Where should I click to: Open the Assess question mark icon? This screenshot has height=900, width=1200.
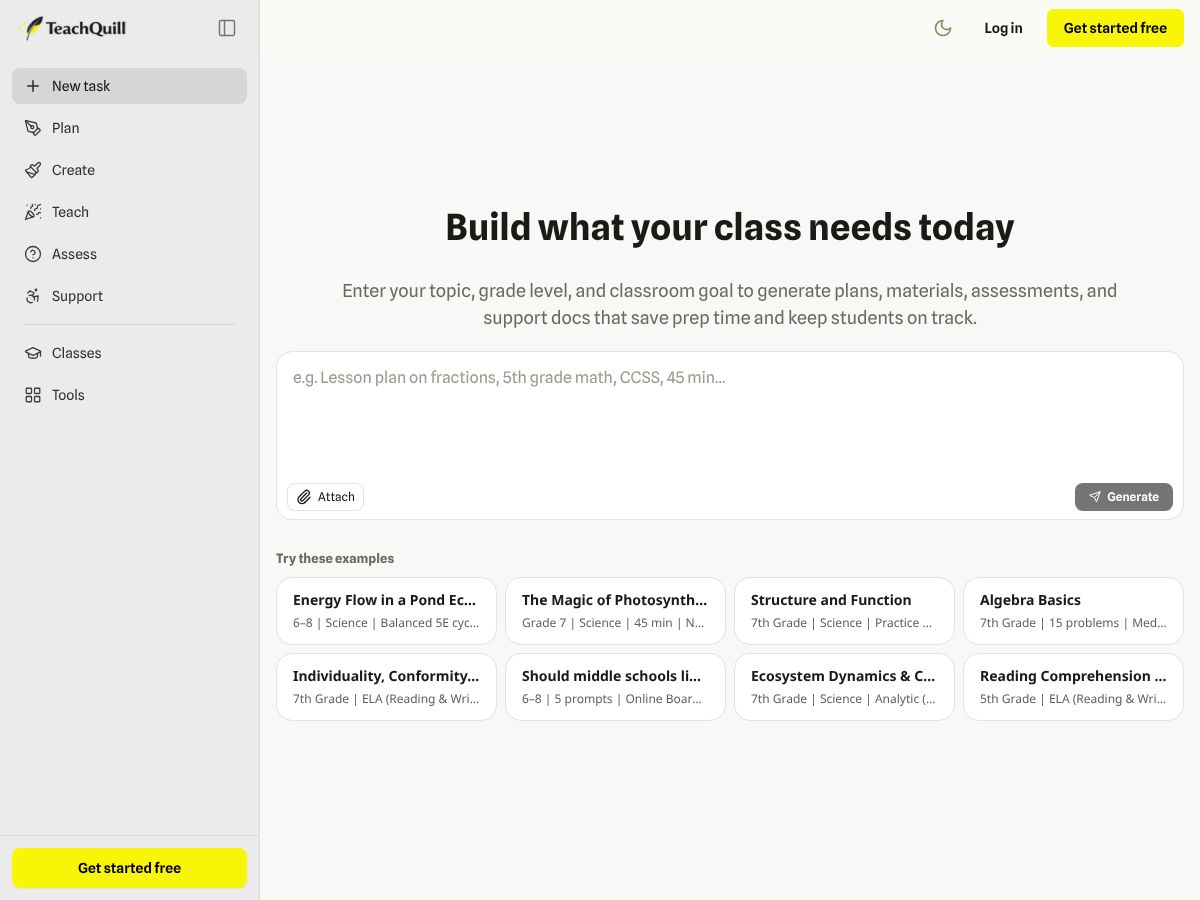(x=33, y=254)
